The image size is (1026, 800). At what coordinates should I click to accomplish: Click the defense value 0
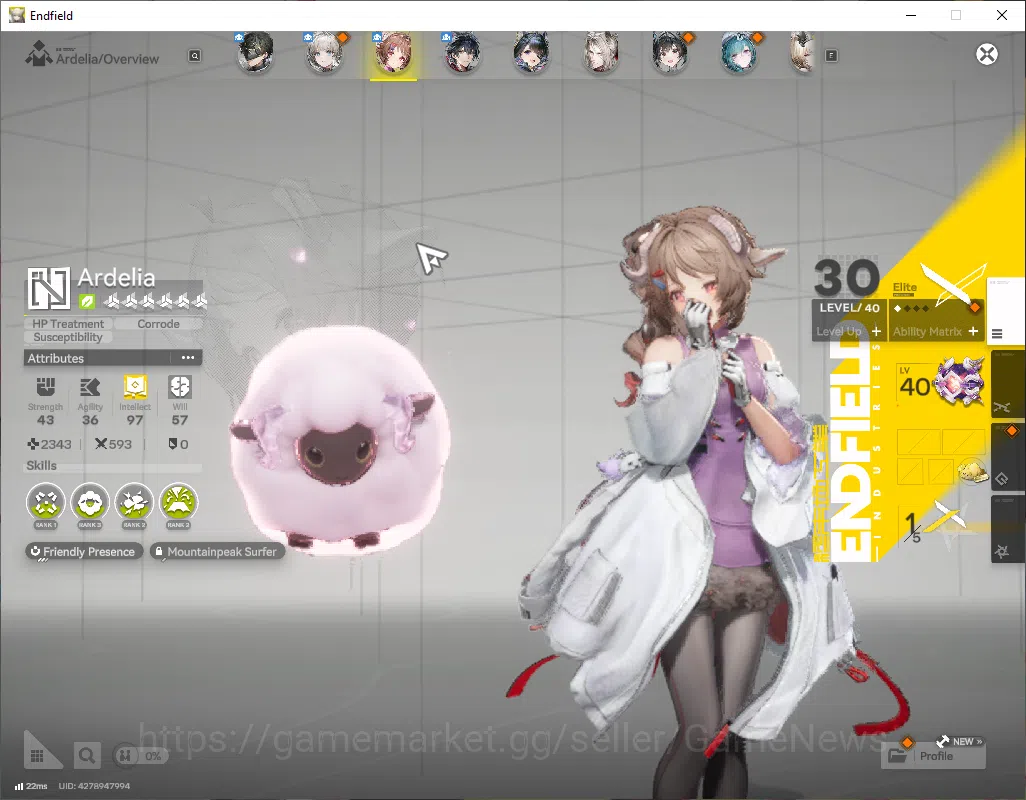pyautogui.click(x=185, y=444)
